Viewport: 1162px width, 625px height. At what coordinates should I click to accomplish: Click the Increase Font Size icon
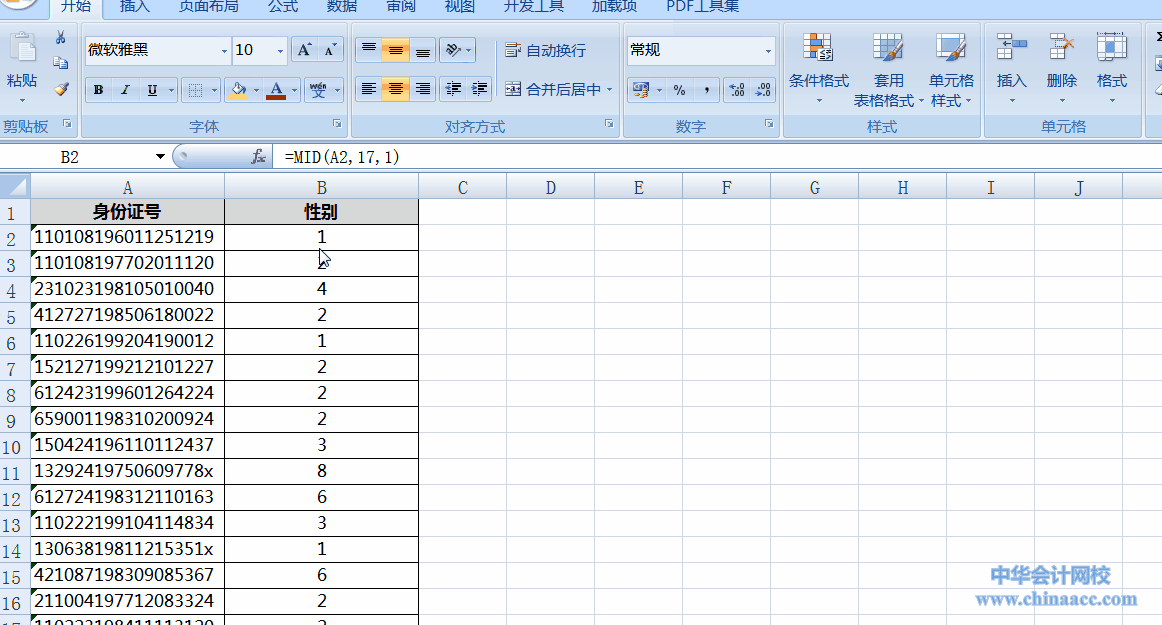pos(305,50)
